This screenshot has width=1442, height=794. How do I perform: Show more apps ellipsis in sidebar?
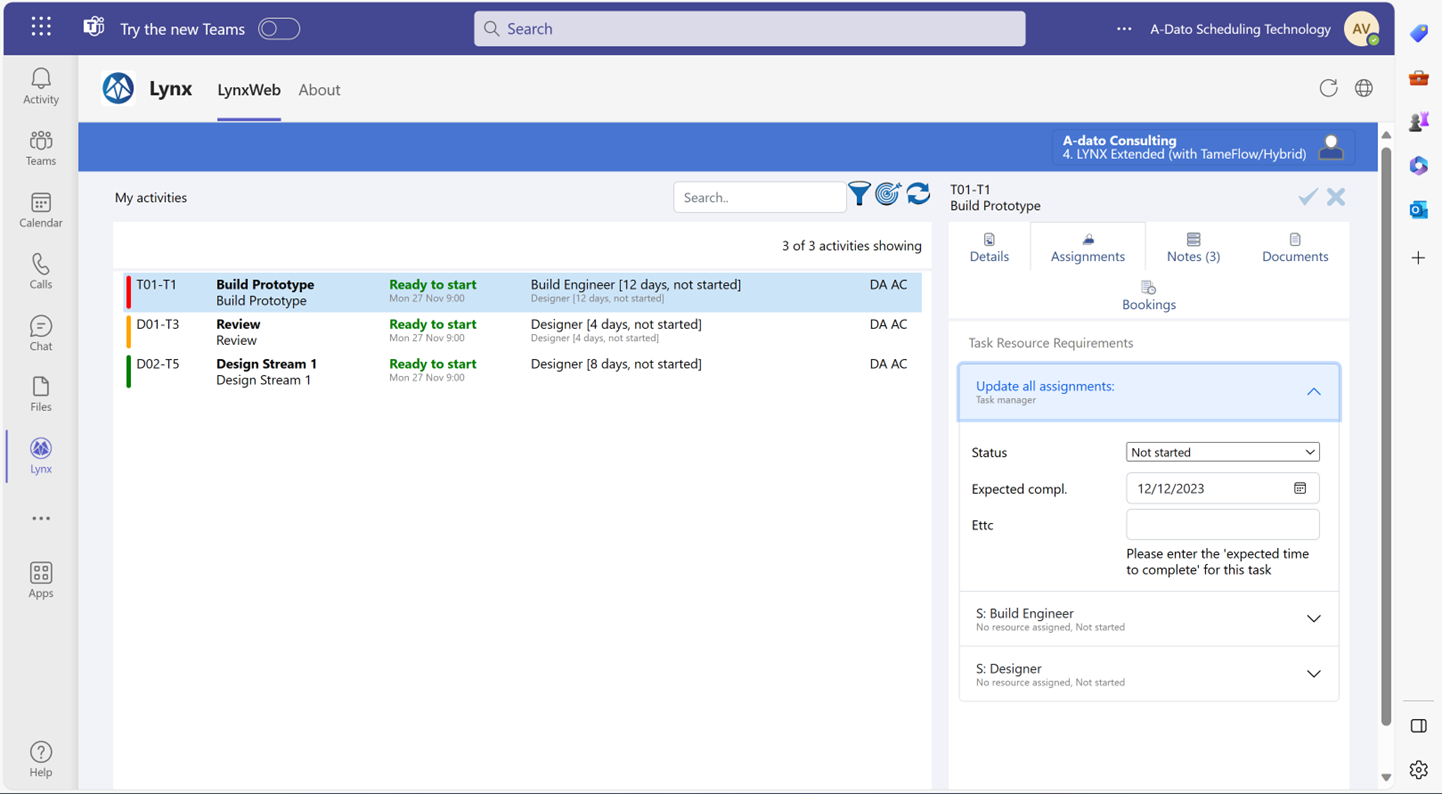click(x=41, y=518)
